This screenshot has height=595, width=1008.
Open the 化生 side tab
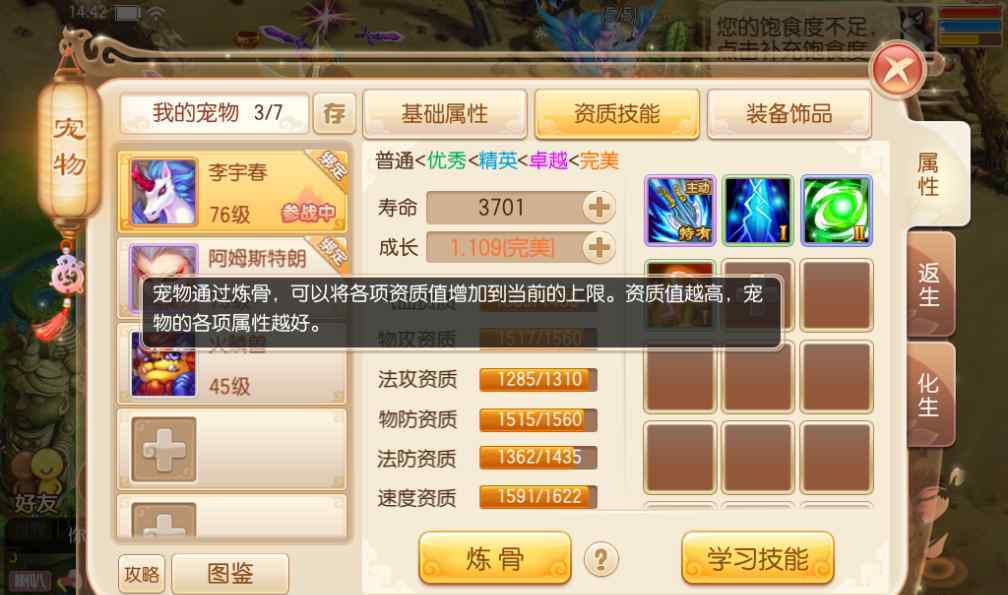pos(930,395)
